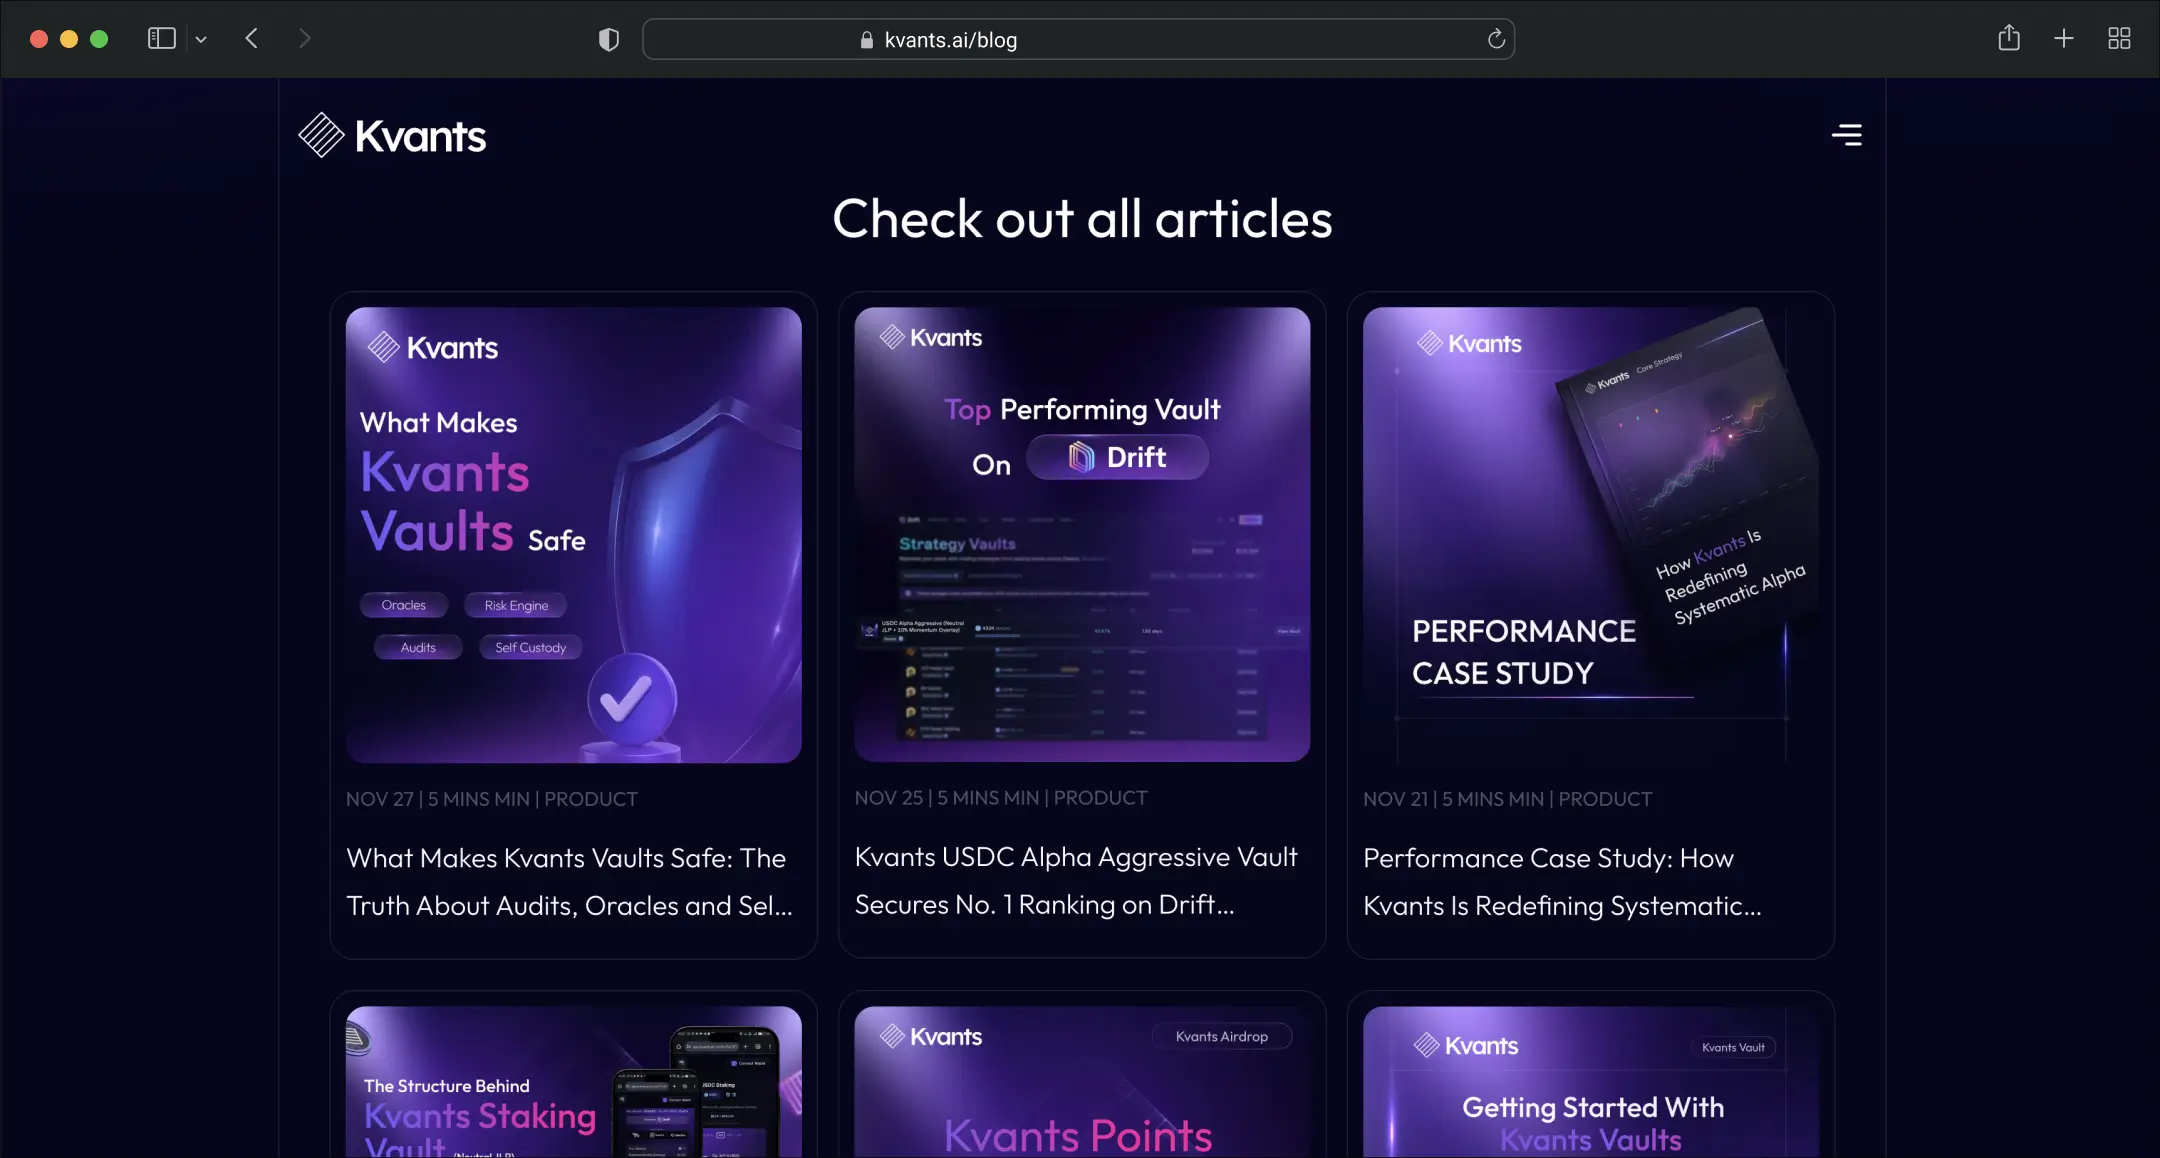Open article title 'Kvants USDC Alpha Aggressive Vault Secures...'

tap(1076, 881)
